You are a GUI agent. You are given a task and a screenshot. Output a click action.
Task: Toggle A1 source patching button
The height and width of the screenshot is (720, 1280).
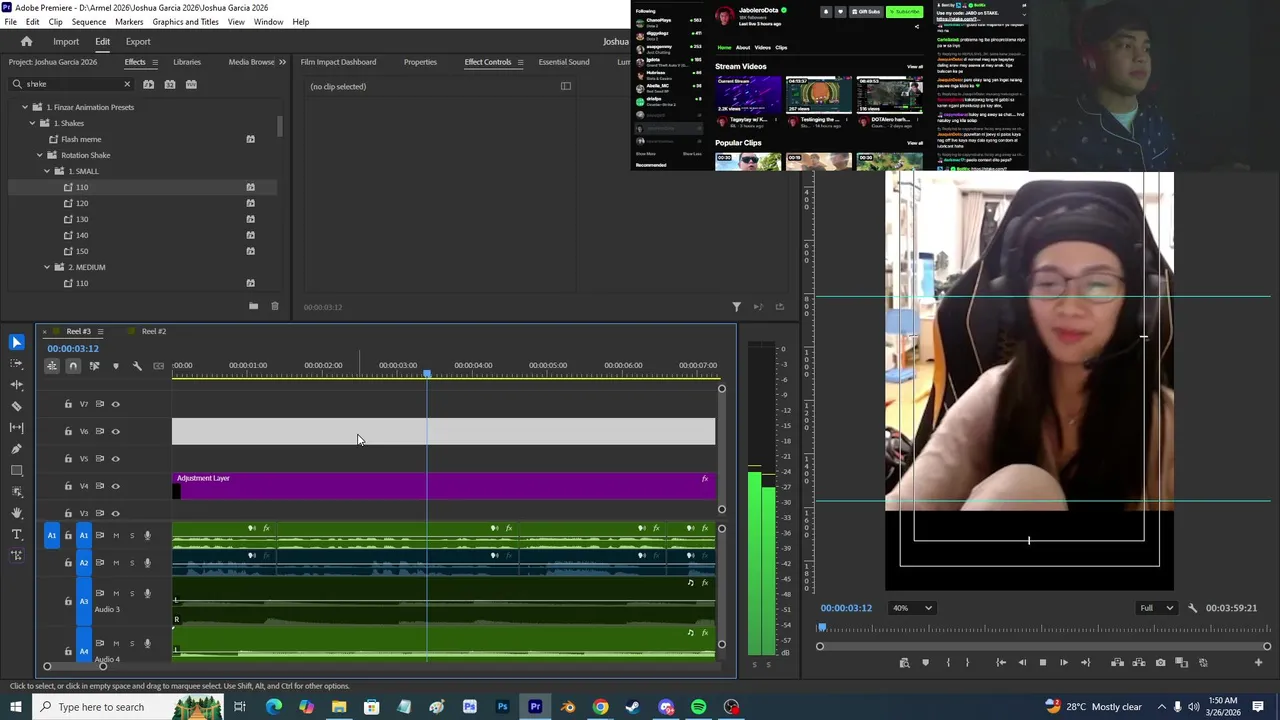tap(52, 536)
